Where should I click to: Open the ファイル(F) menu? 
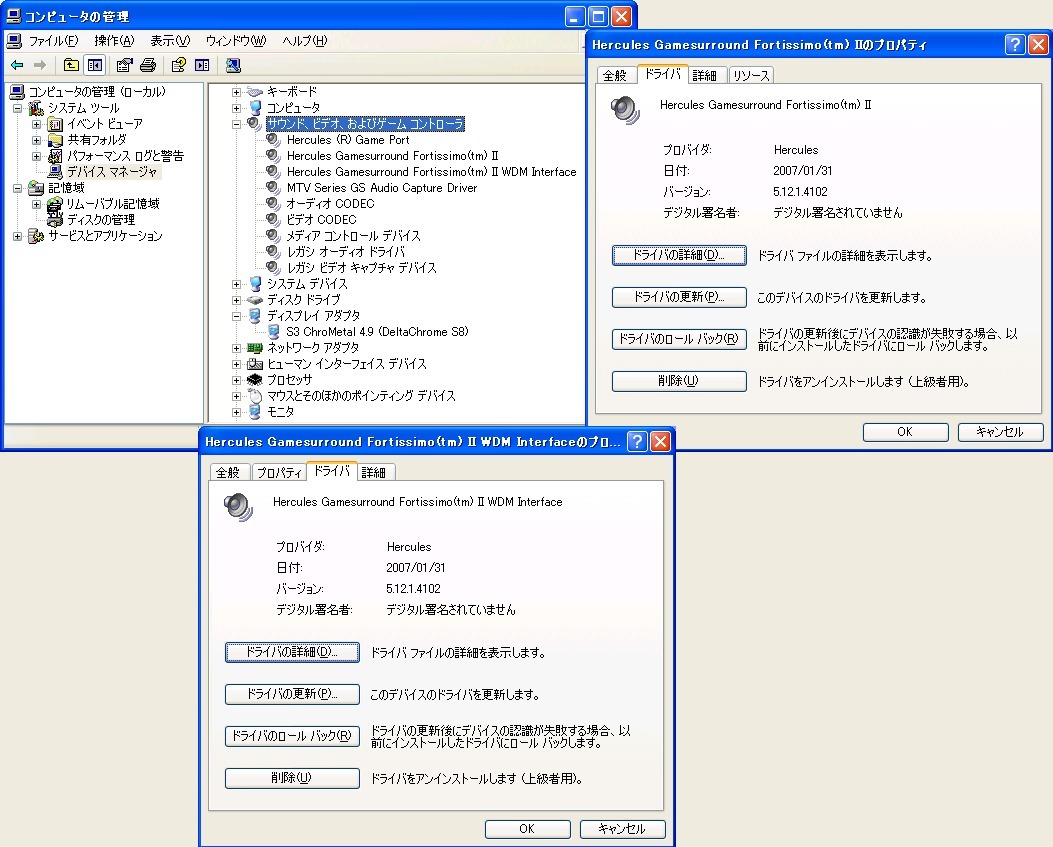[53, 41]
